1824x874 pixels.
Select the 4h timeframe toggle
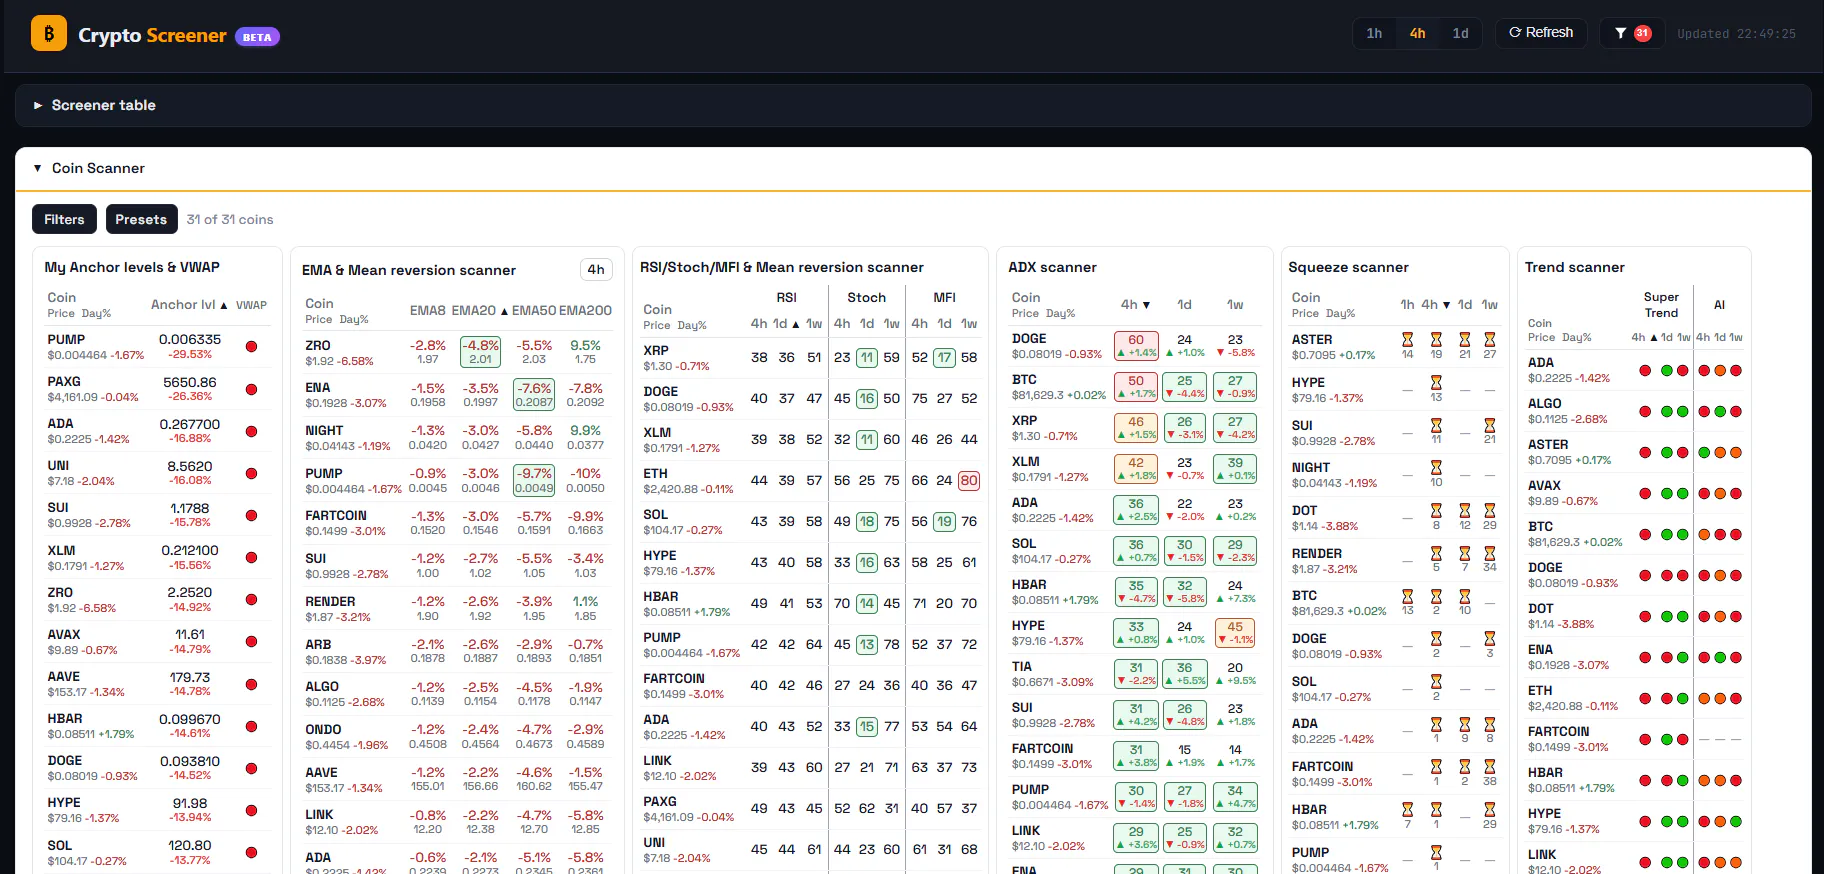tap(1417, 33)
